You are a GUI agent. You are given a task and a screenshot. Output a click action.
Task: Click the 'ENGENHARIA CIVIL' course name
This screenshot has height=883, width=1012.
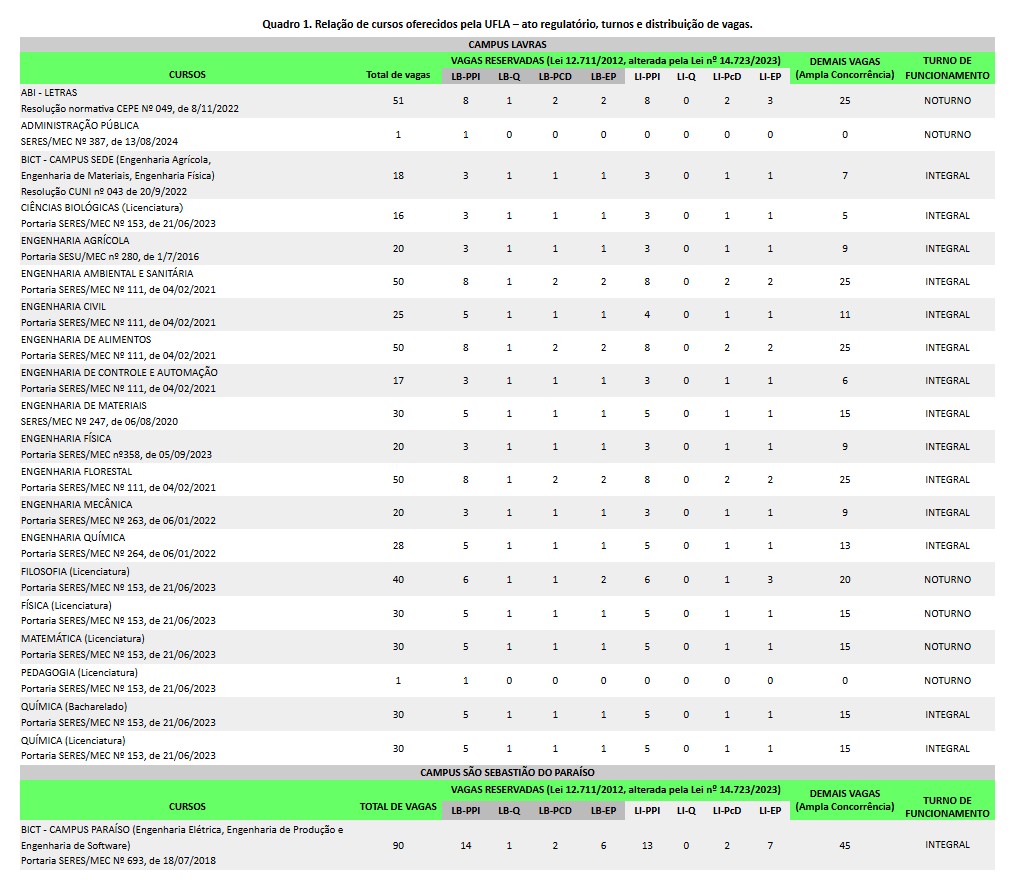pyautogui.click(x=63, y=307)
